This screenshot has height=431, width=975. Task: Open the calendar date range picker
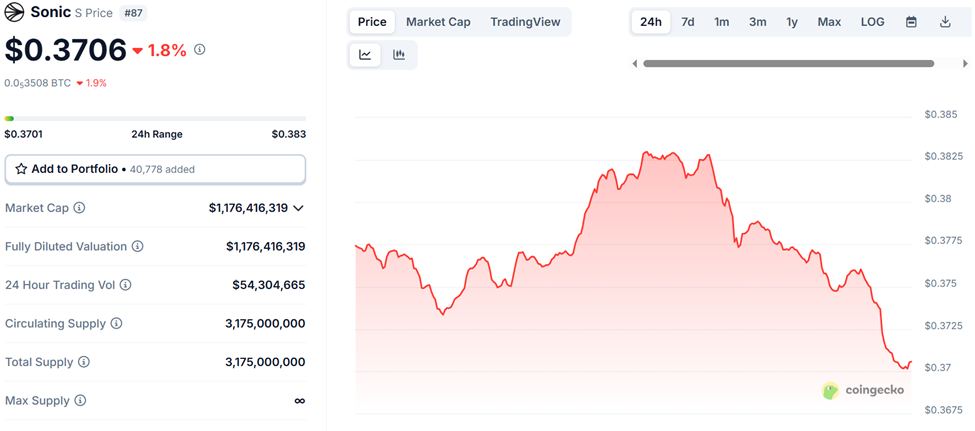click(911, 22)
